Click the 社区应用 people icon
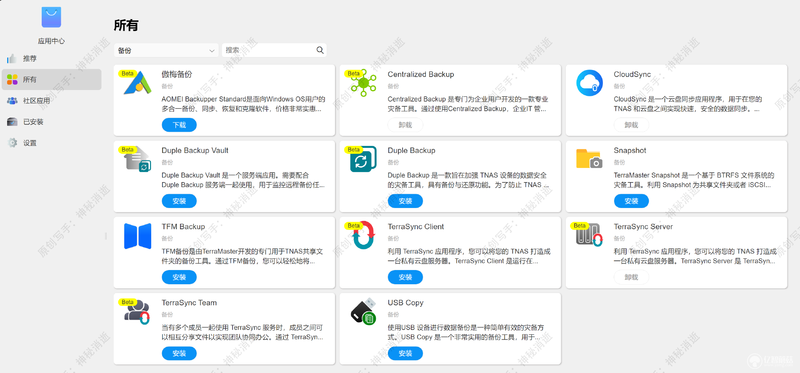 [12, 101]
